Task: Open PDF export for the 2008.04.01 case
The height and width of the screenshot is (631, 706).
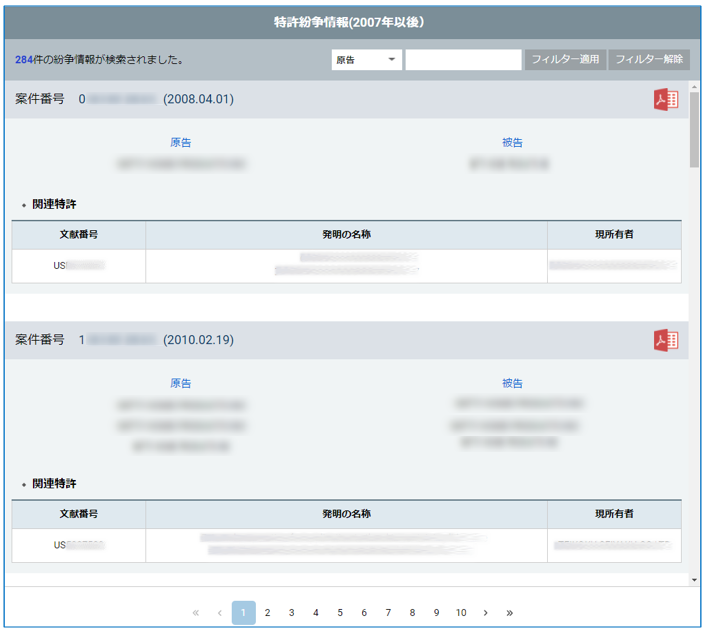Action: pyautogui.click(x=665, y=99)
